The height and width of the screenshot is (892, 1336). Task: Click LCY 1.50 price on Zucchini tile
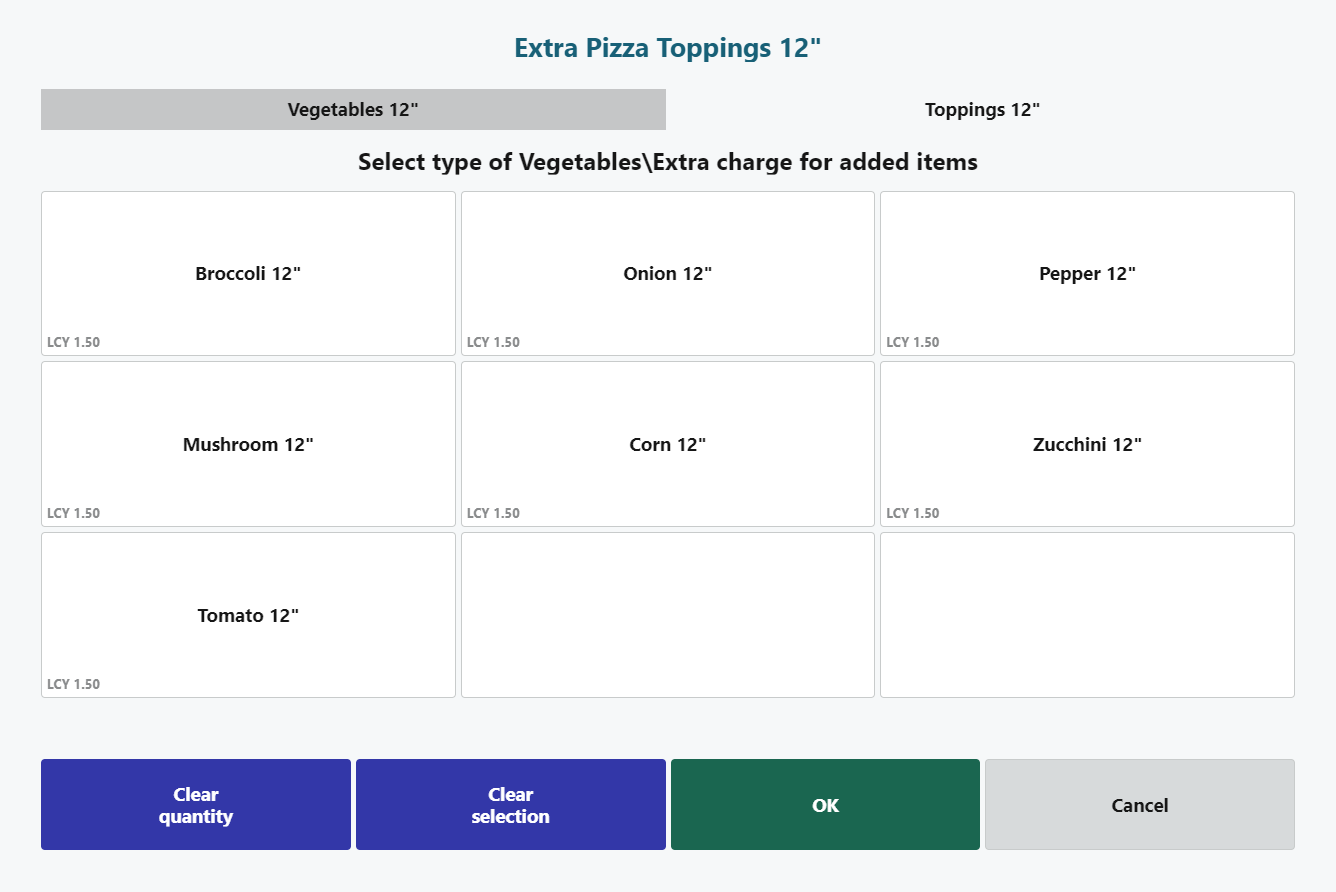[912, 513]
